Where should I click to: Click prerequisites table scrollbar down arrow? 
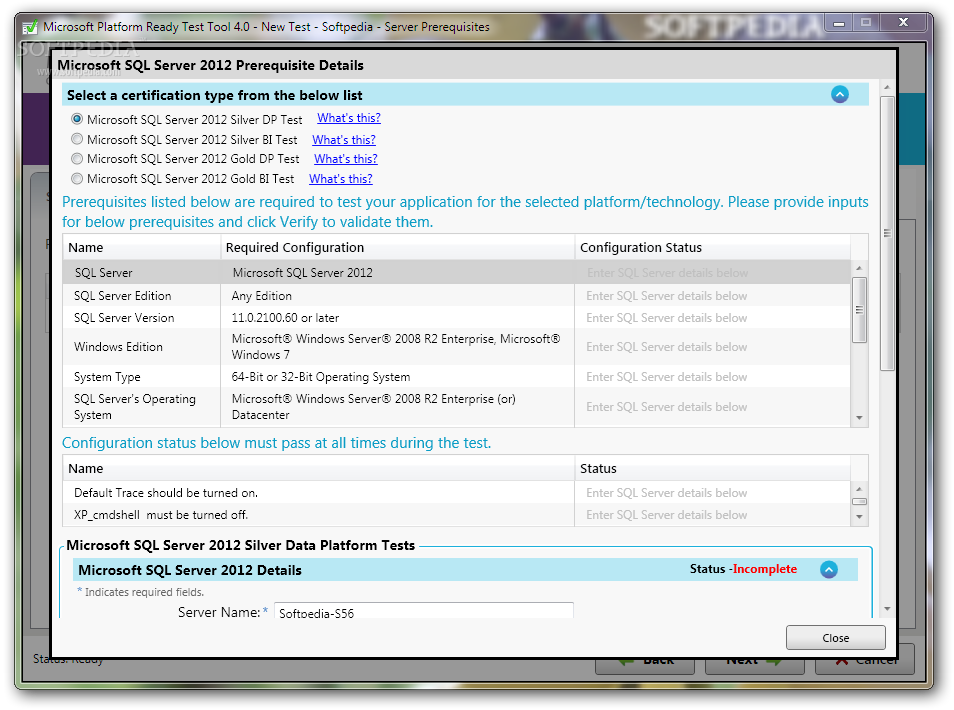[859, 418]
